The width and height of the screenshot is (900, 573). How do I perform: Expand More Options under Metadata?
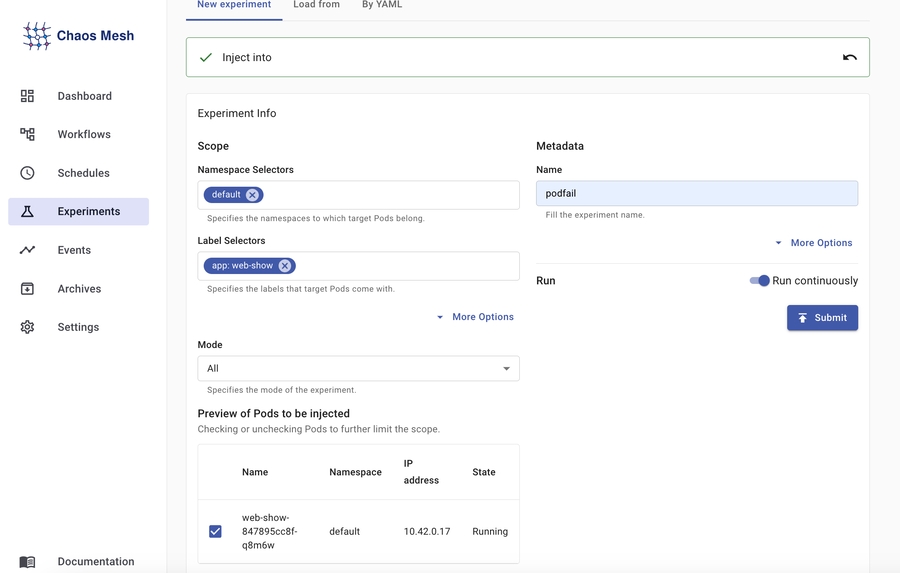[813, 243]
